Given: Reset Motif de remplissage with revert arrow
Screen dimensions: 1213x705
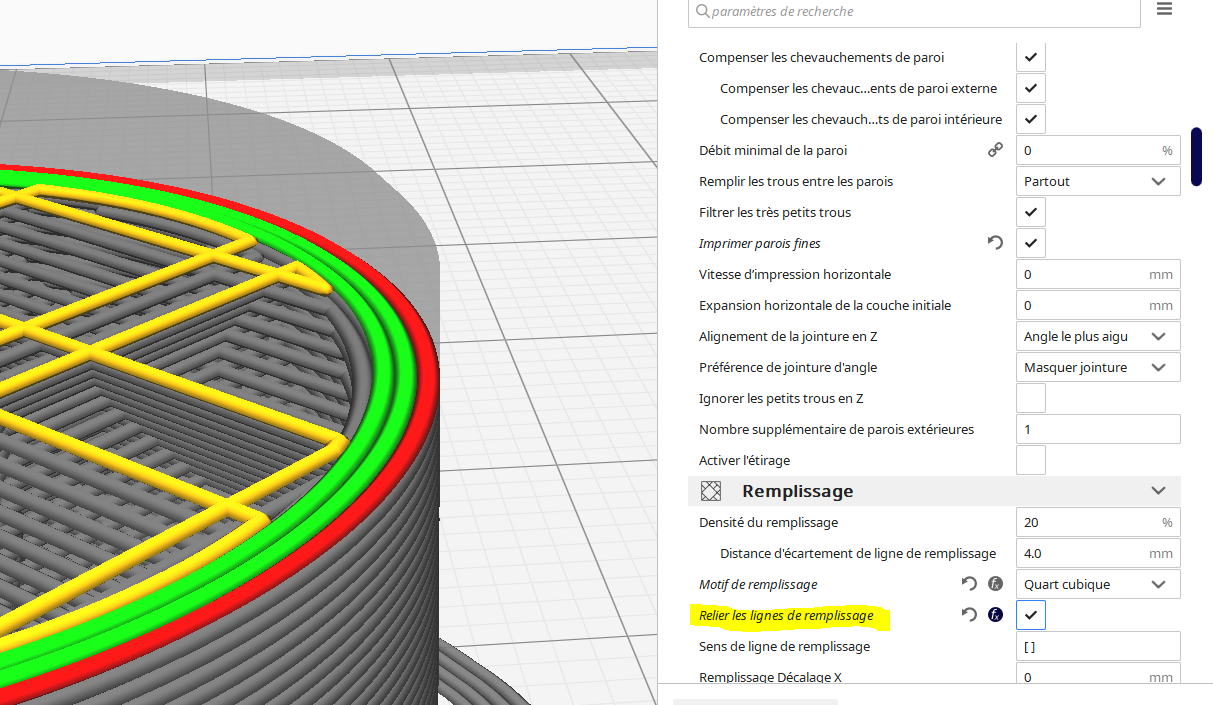Looking at the screenshot, I should 968,584.
